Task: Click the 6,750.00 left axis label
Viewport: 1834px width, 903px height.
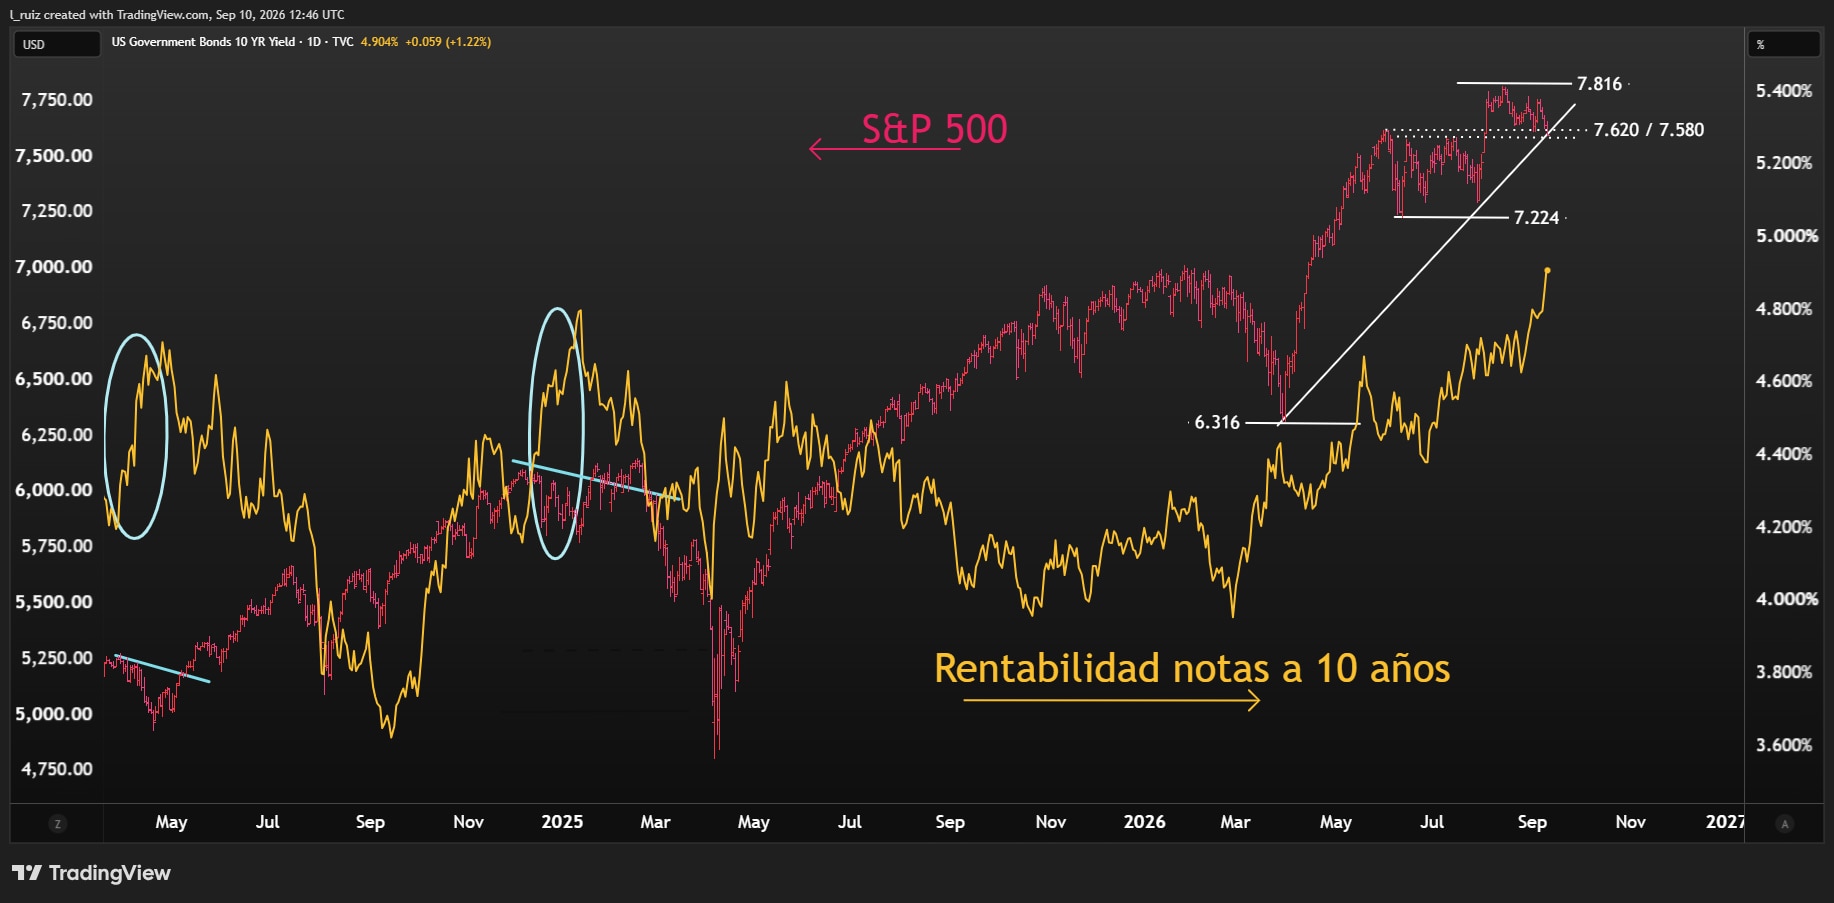Action: (x=57, y=323)
